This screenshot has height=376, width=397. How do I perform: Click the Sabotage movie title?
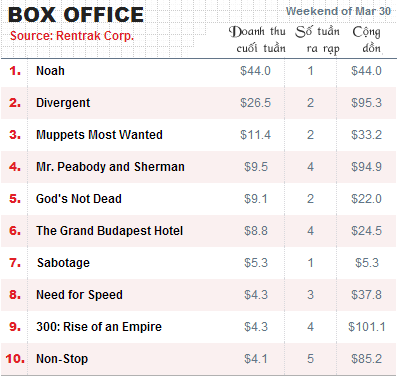point(63,263)
